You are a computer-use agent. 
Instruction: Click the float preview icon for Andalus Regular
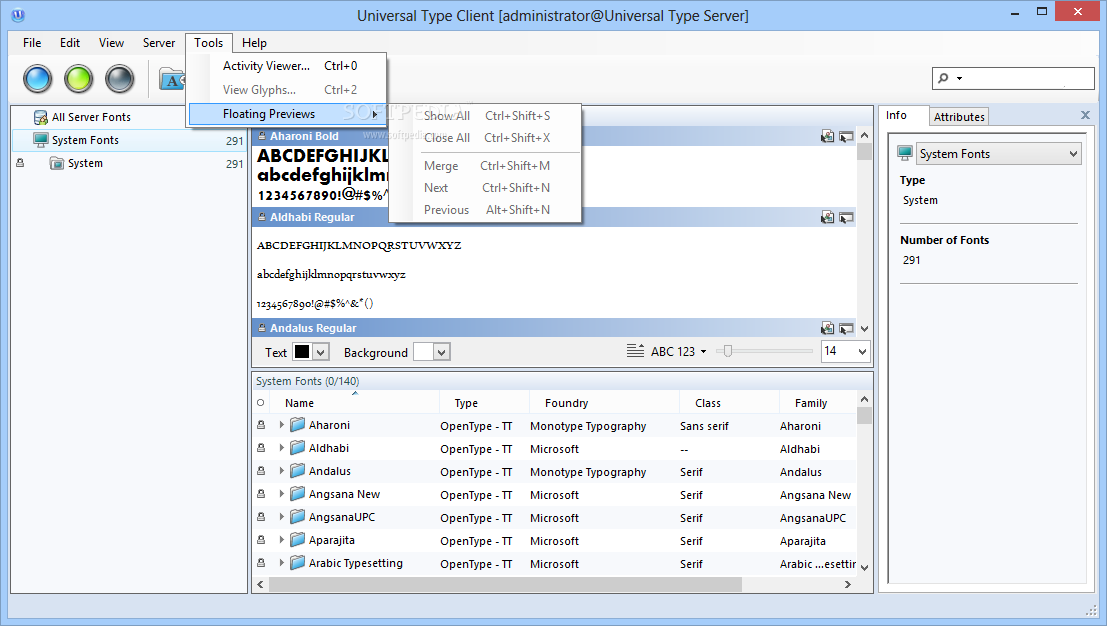(846, 328)
